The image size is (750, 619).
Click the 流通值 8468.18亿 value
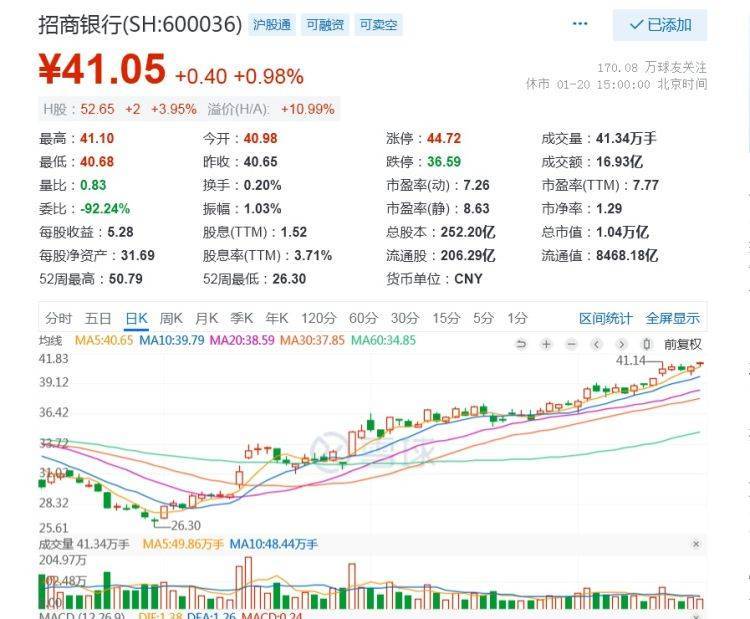coord(627,255)
